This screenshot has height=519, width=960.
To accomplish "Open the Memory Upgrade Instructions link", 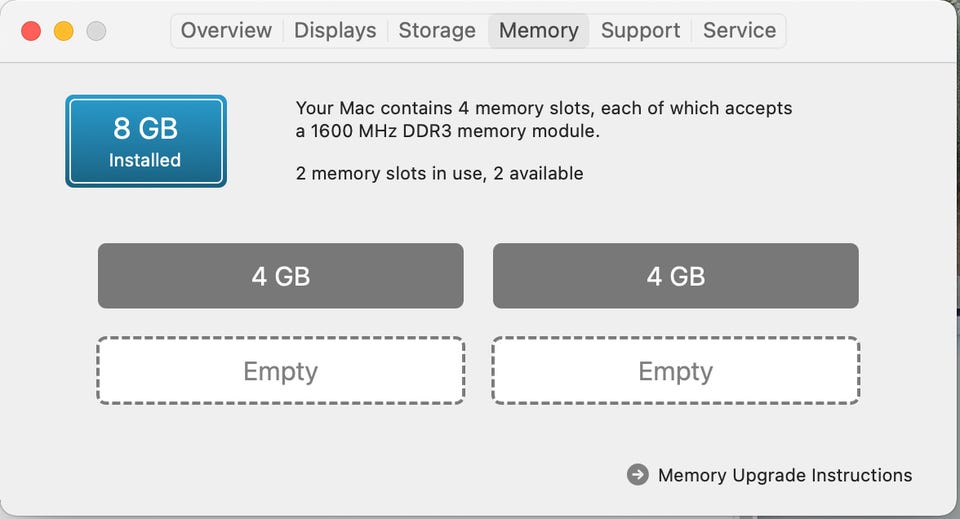I will 784,475.
